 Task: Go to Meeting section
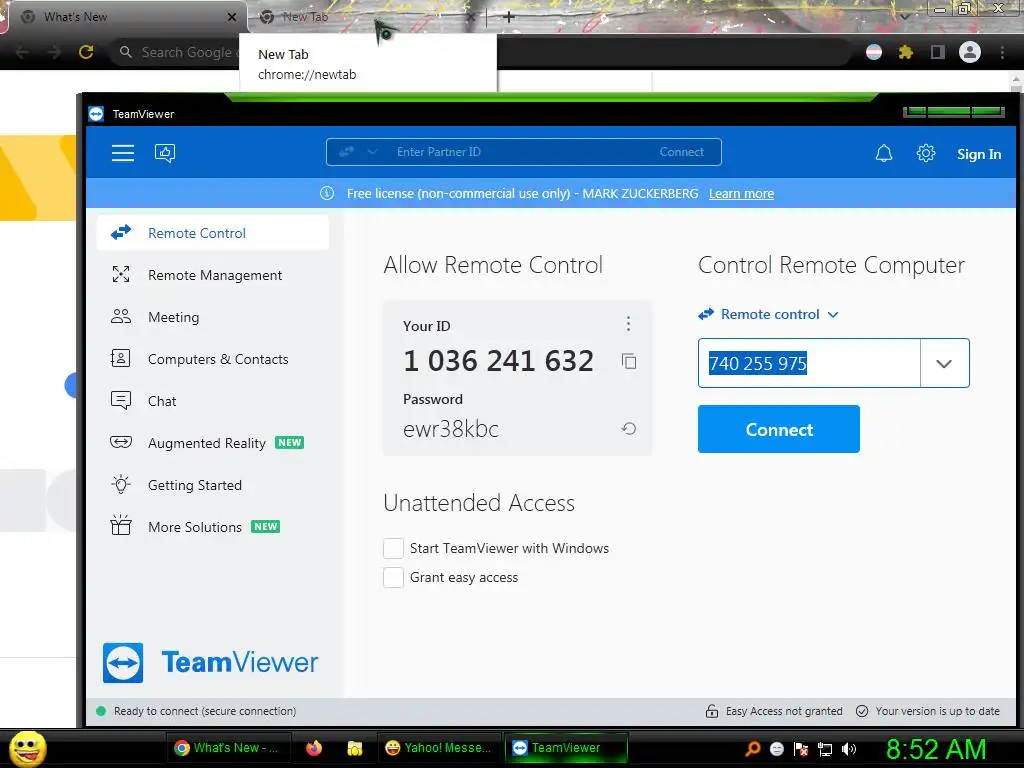[x=213, y=317]
